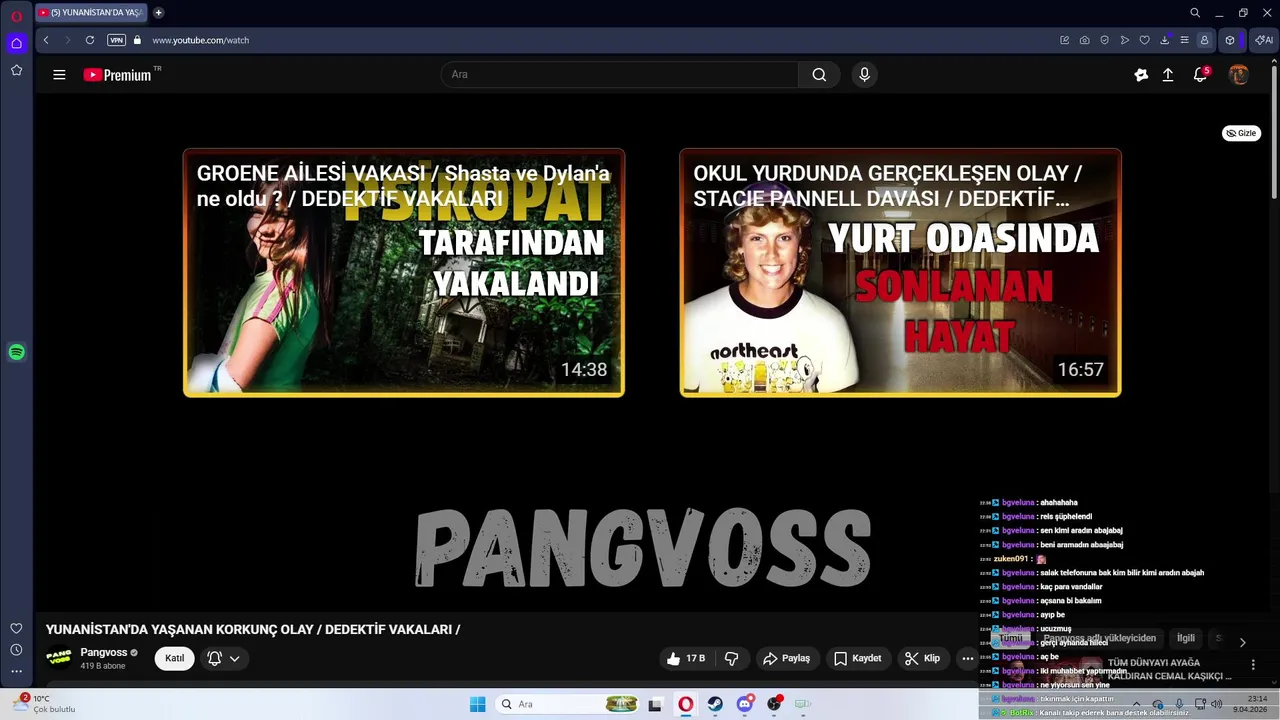Screen dimensions: 1280x720
Task: Open the downloads icon in toolbar
Action: pyautogui.click(x=1165, y=40)
